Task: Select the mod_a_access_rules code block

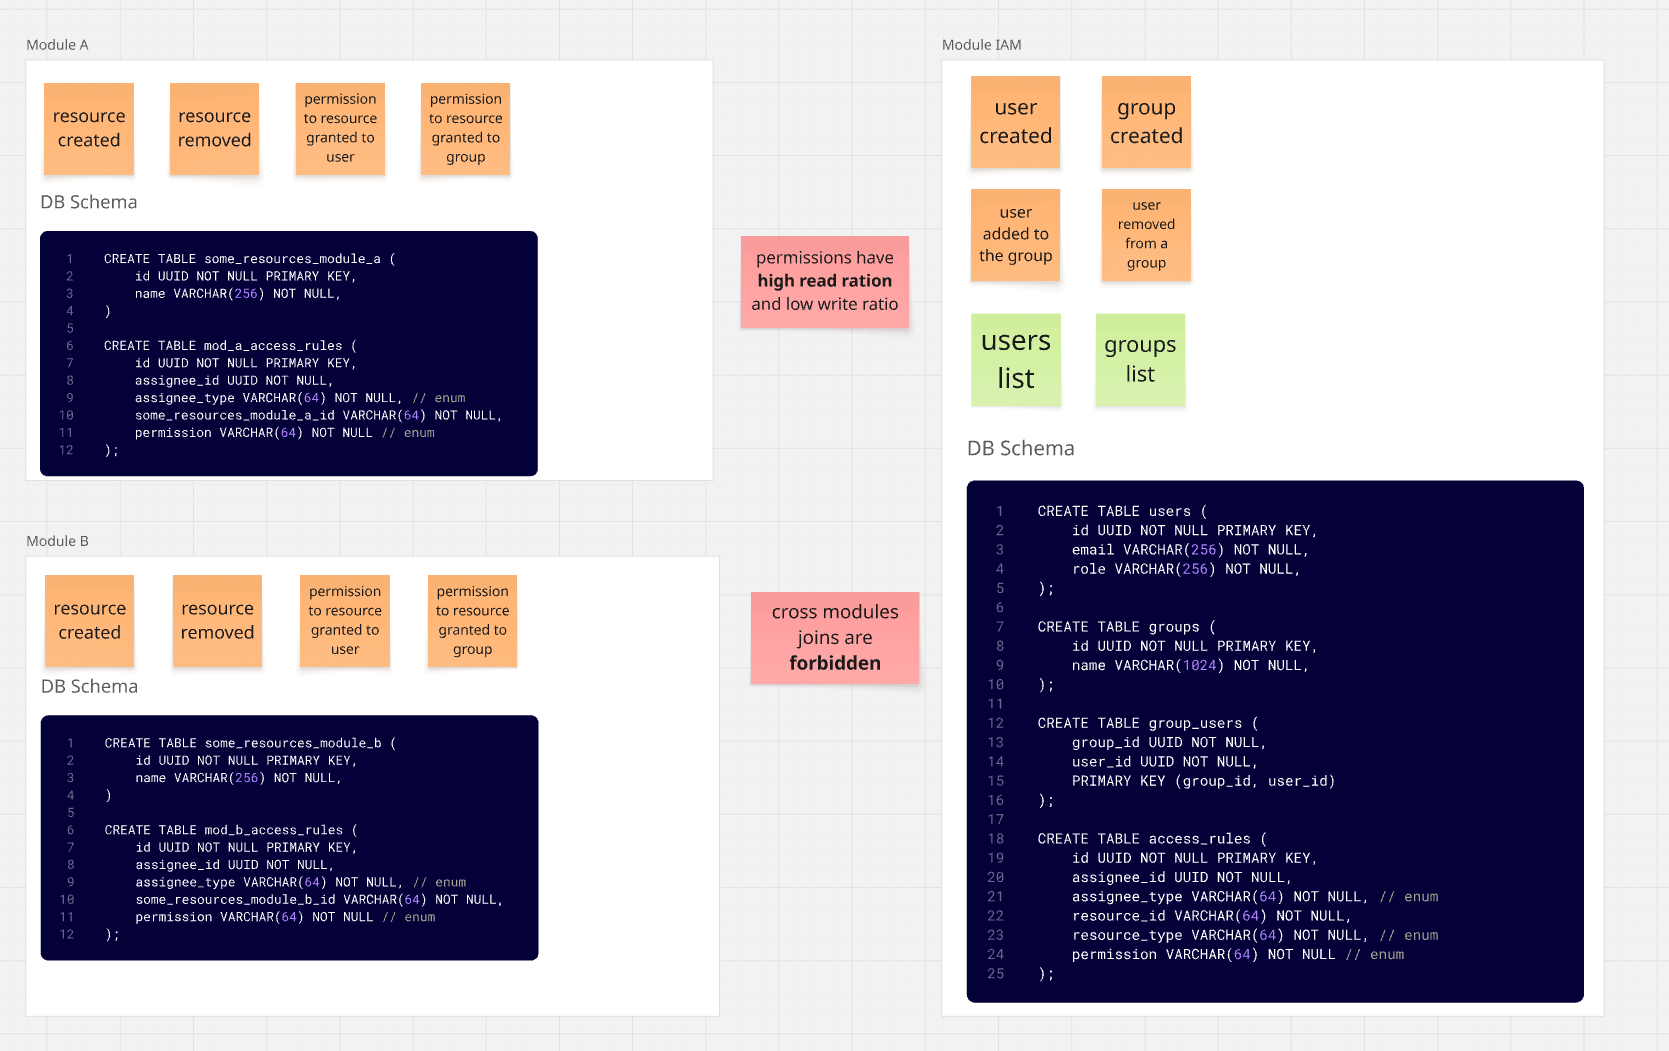Action: [x=288, y=354]
